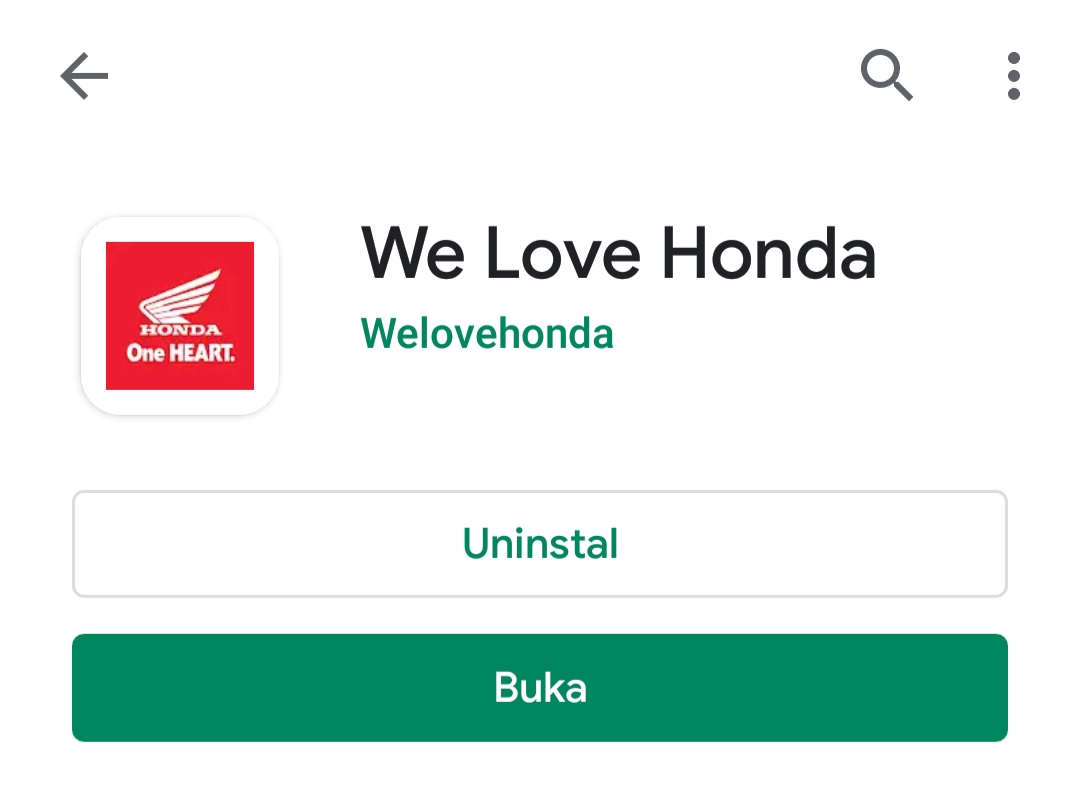Open the Welovehonda developer page

[x=487, y=333]
